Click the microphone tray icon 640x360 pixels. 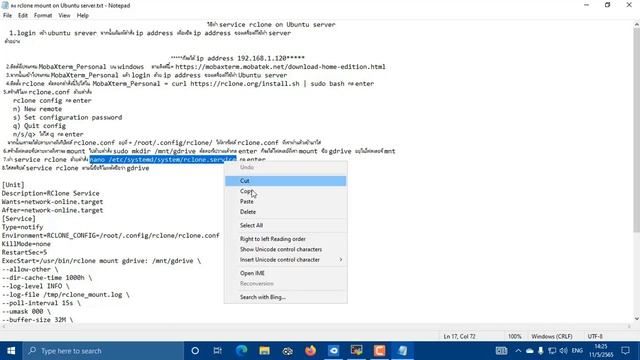[541, 351]
